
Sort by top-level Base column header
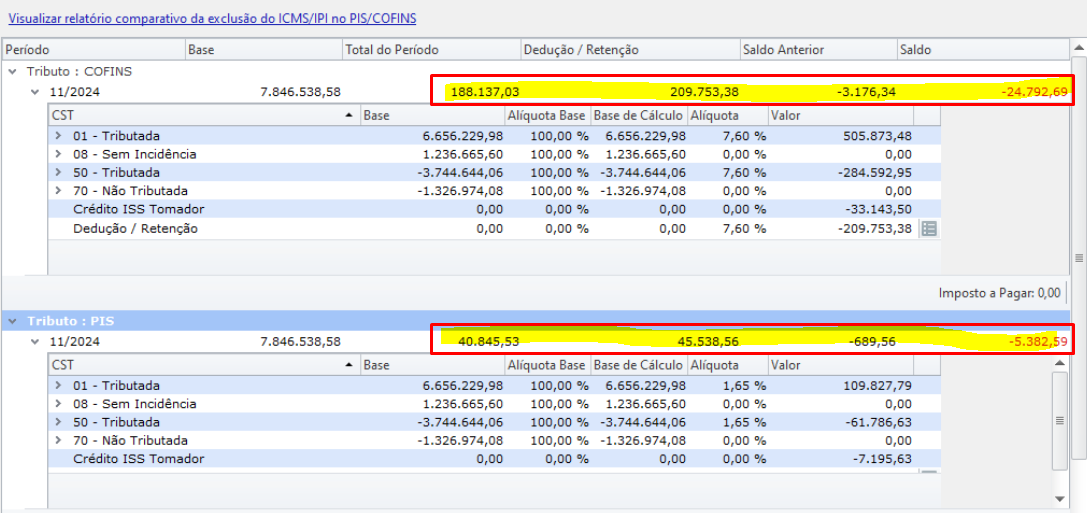[x=265, y=50]
